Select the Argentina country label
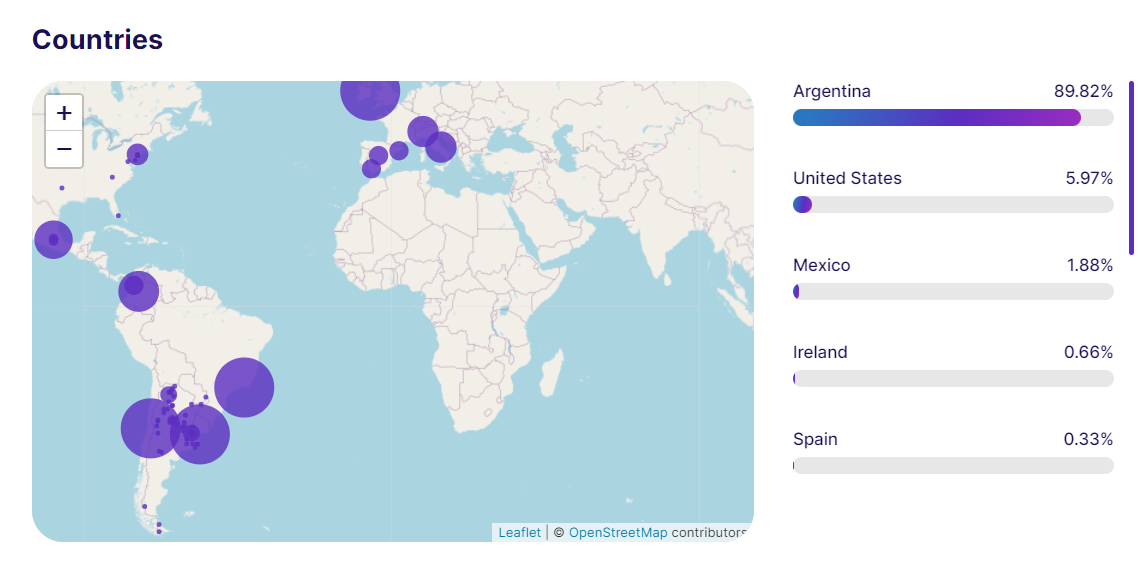The height and width of the screenshot is (564, 1146). point(832,91)
